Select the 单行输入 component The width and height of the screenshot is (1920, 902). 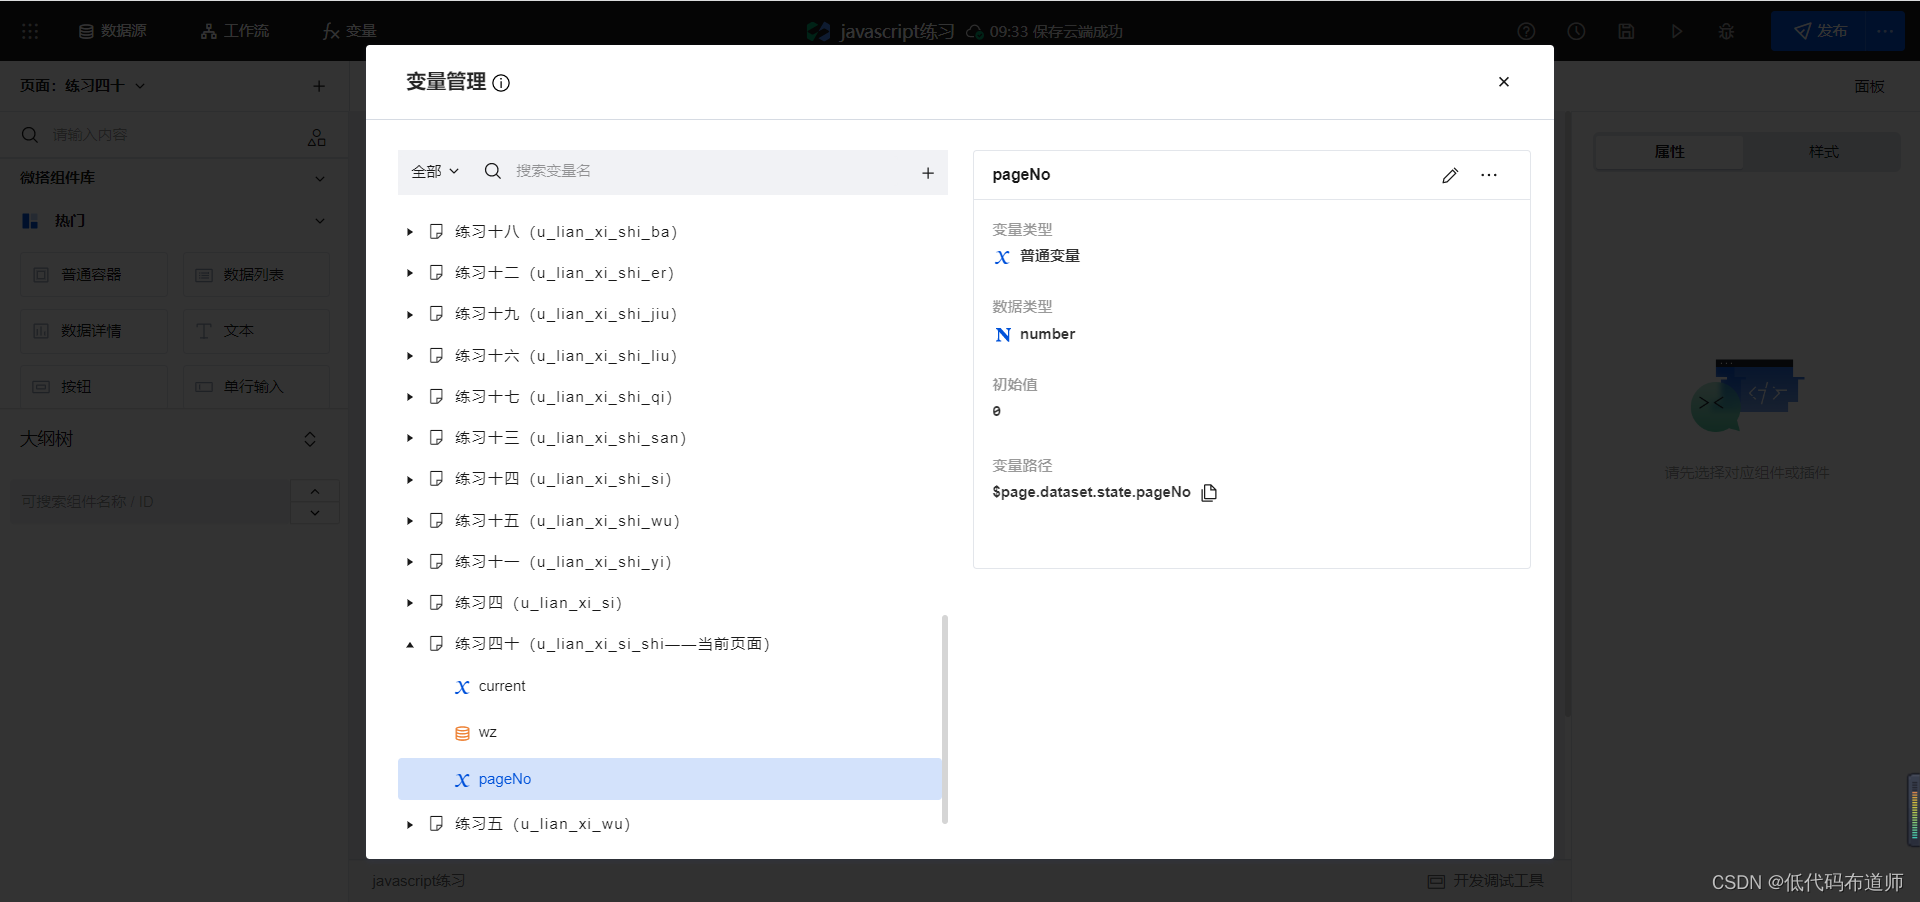256,386
